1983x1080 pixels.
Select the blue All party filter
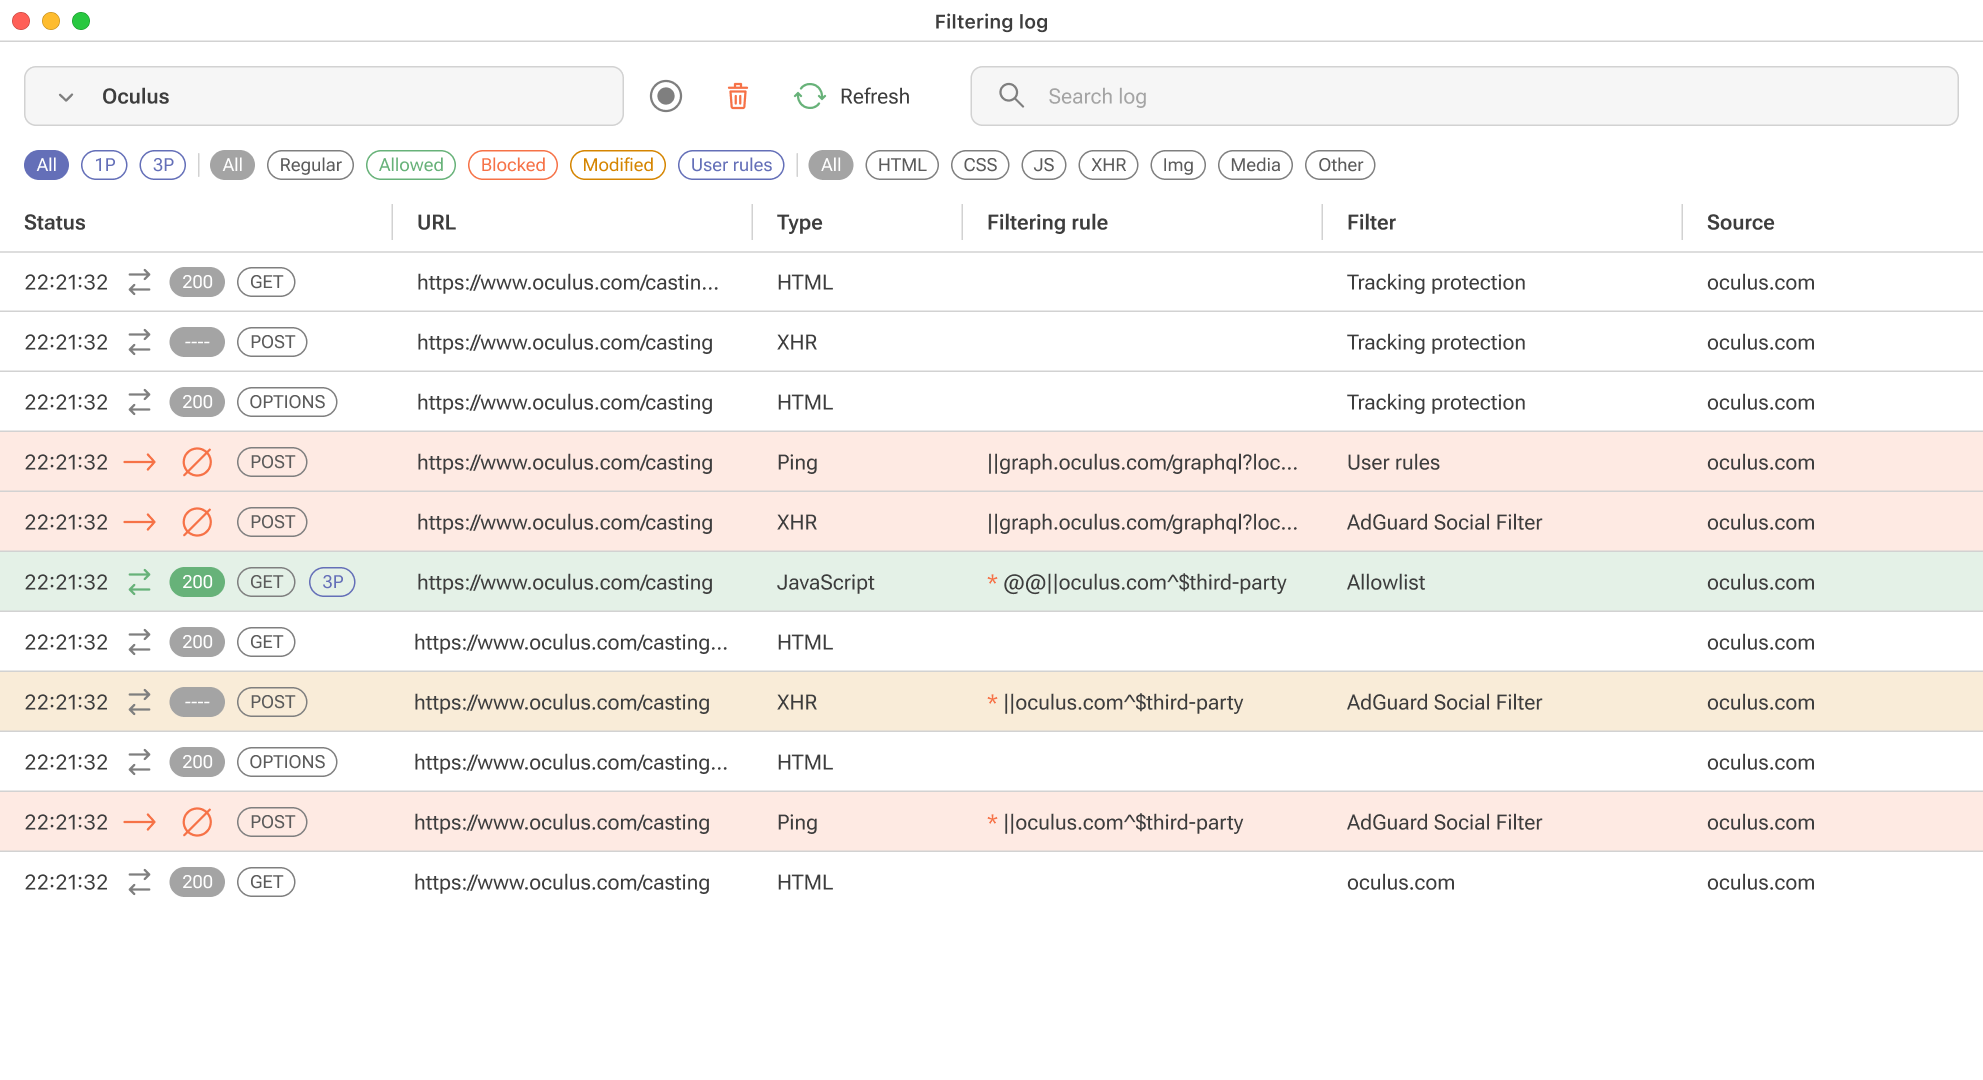[x=46, y=165]
